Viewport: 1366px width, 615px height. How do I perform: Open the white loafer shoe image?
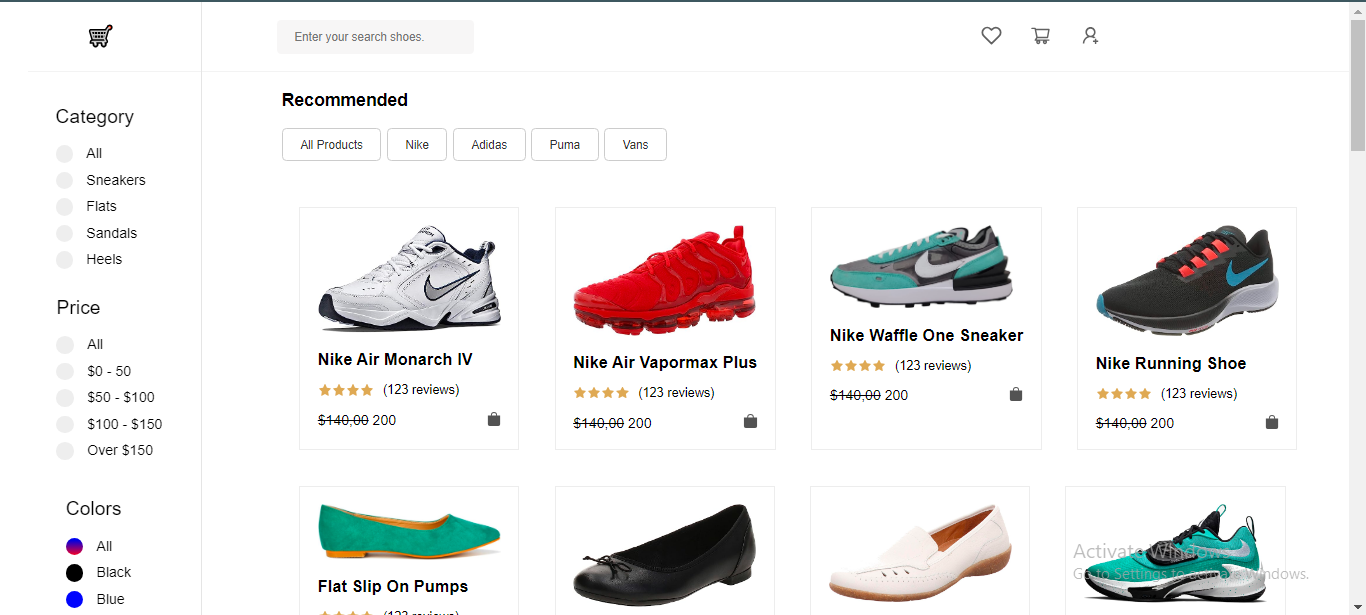coord(919,553)
